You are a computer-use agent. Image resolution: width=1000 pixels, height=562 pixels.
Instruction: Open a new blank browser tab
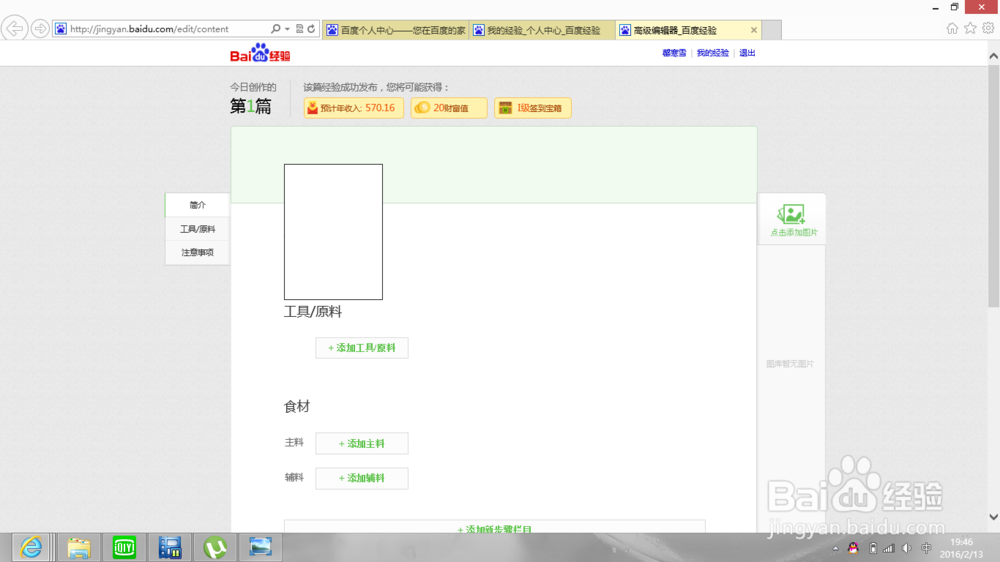[772, 30]
